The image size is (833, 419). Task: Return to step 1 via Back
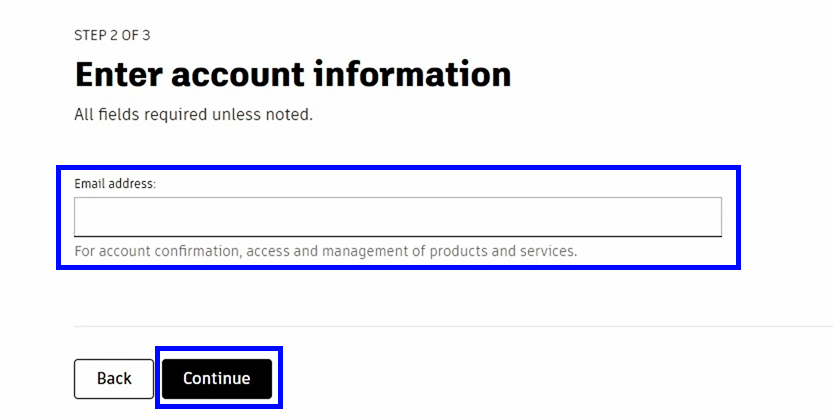(114, 379)
